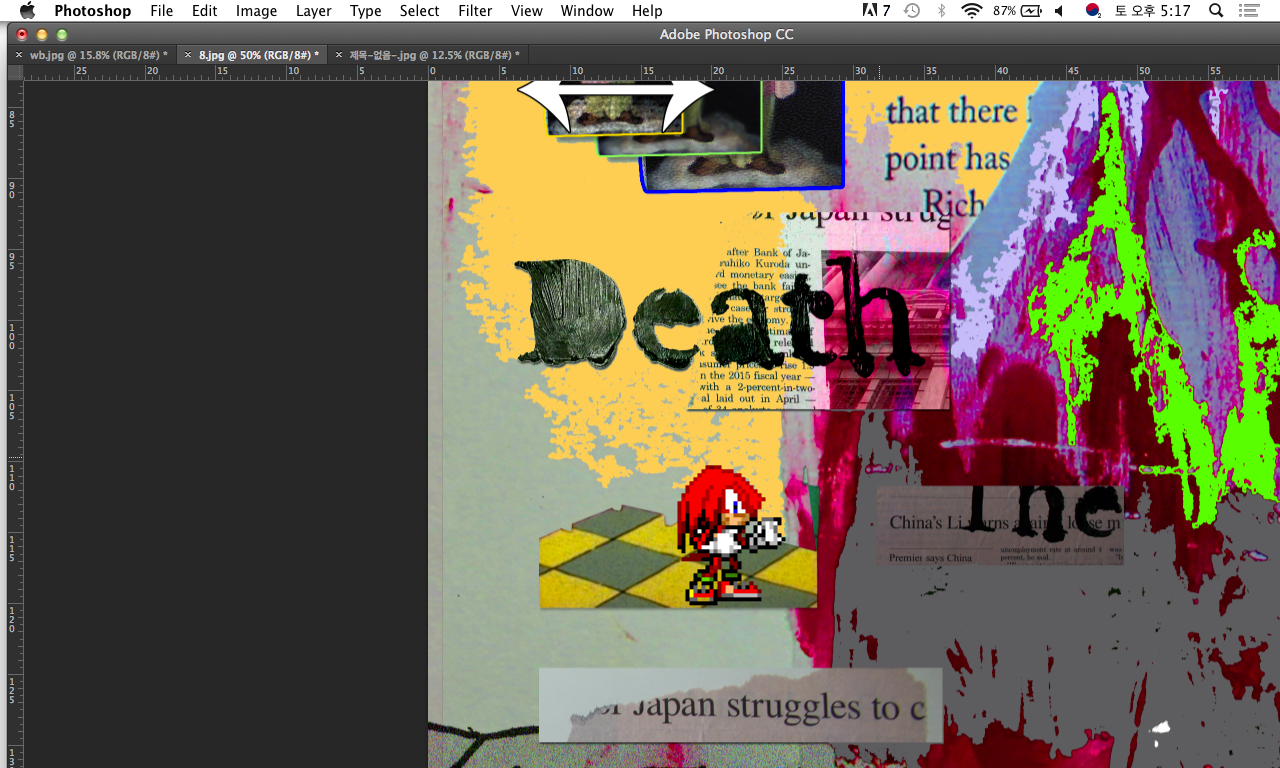This screenshot has width=1280, height=768.
Task: Close the 제목-없음-.jpg document tab
Action: click(338, 55)
